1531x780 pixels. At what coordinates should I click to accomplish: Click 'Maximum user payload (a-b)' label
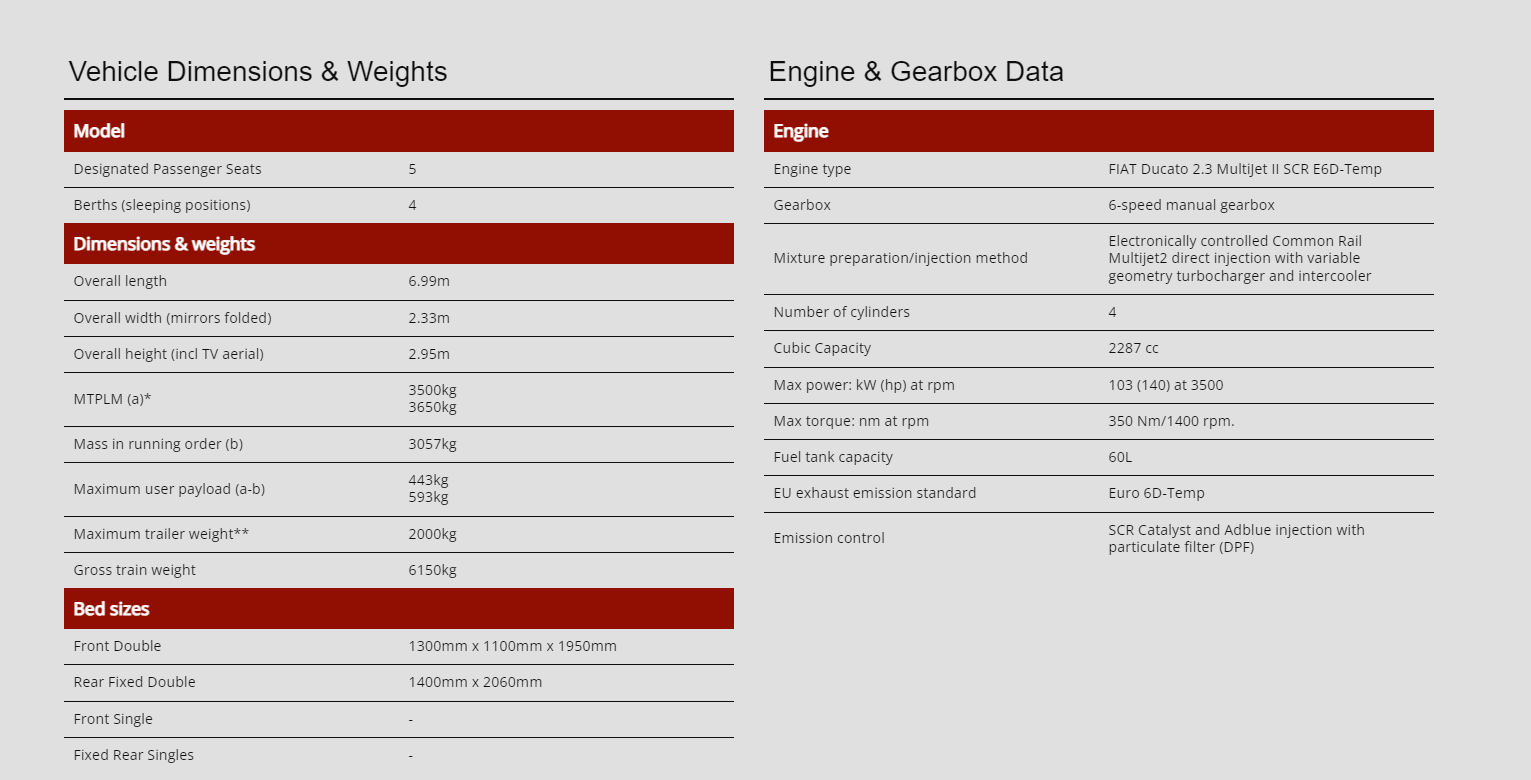point(169,489)
